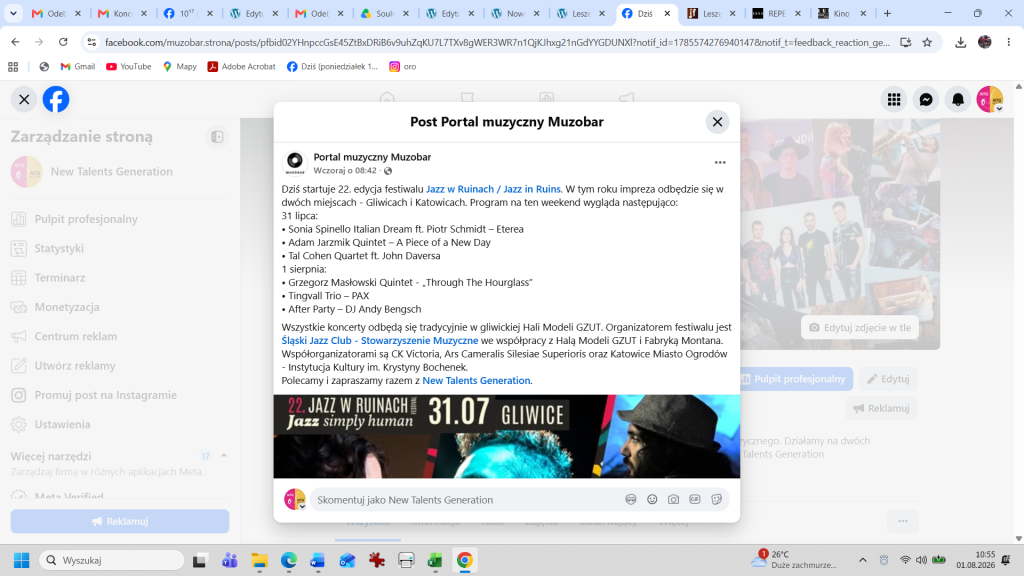Close the post view with the X beside the Facebook logo
Image resolution: width=1024 pixels, height=576 pixels.
click(x=24, y=99)
